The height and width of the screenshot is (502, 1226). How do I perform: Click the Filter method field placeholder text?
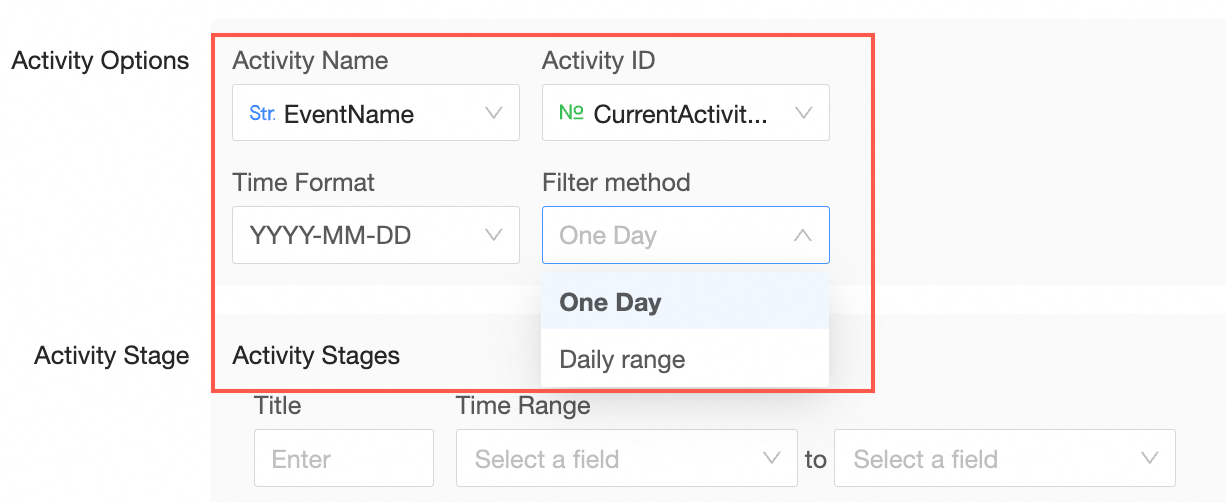point(608,236)
